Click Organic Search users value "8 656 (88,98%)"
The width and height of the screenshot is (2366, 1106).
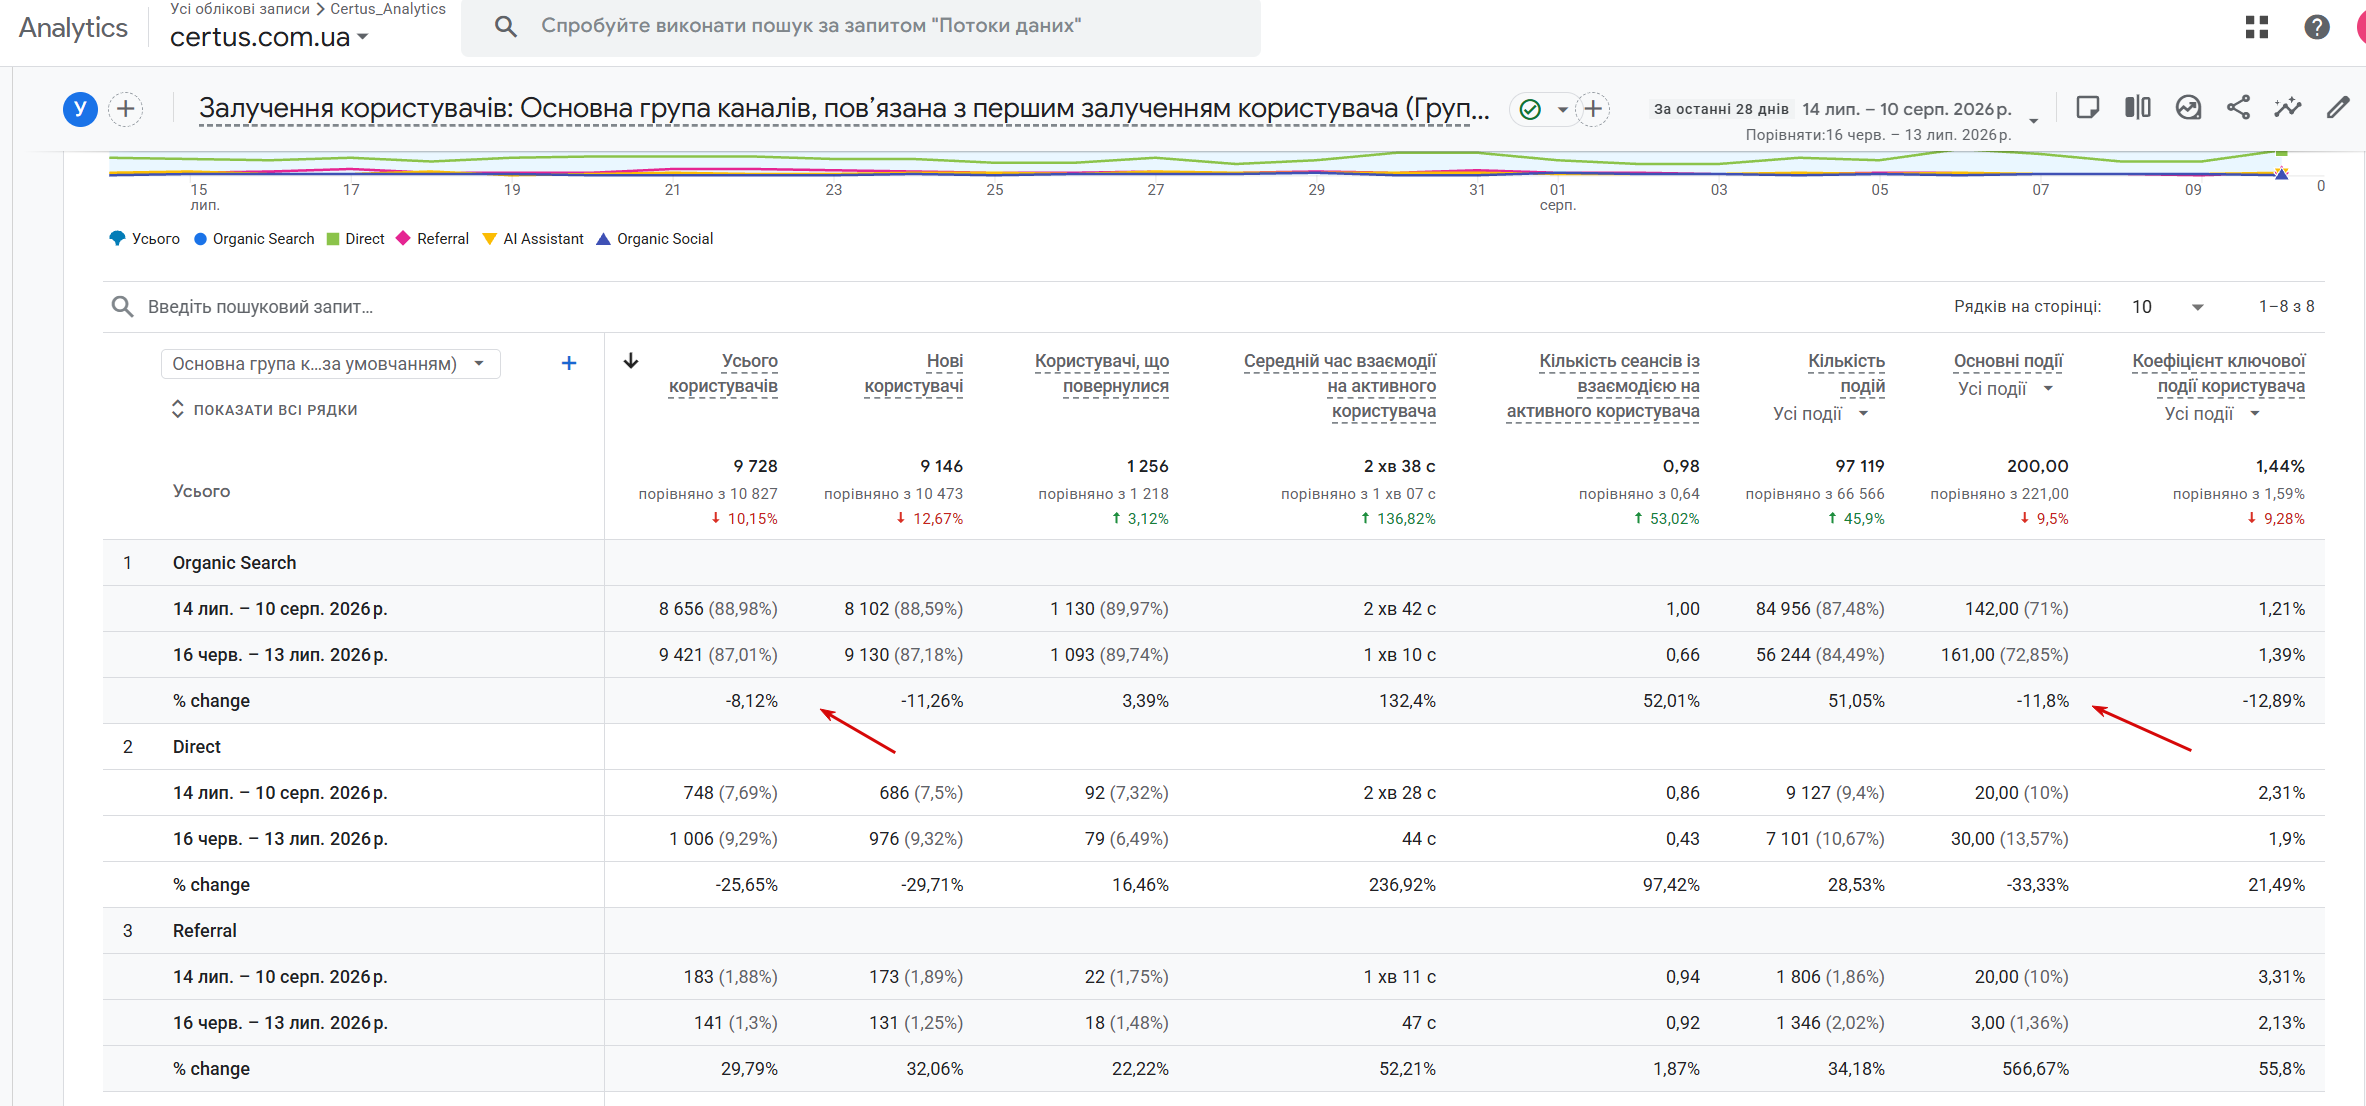click(x=718, y=609)
